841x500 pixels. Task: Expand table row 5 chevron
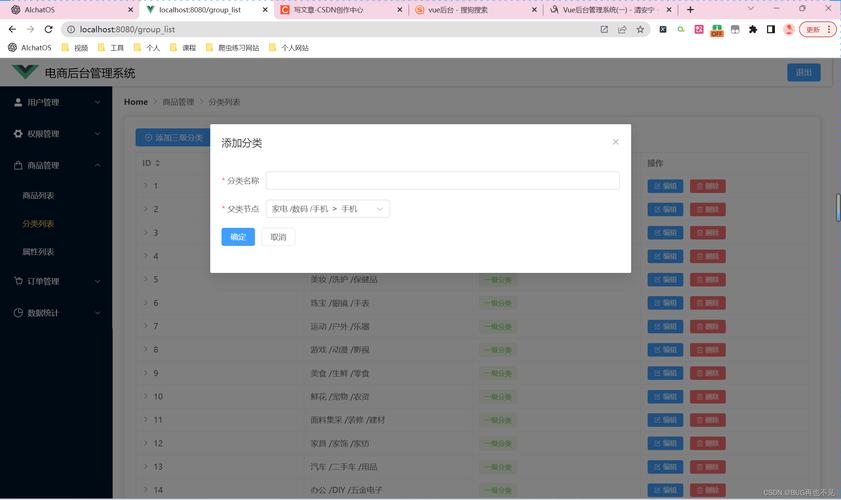click(x=145, y=279)
